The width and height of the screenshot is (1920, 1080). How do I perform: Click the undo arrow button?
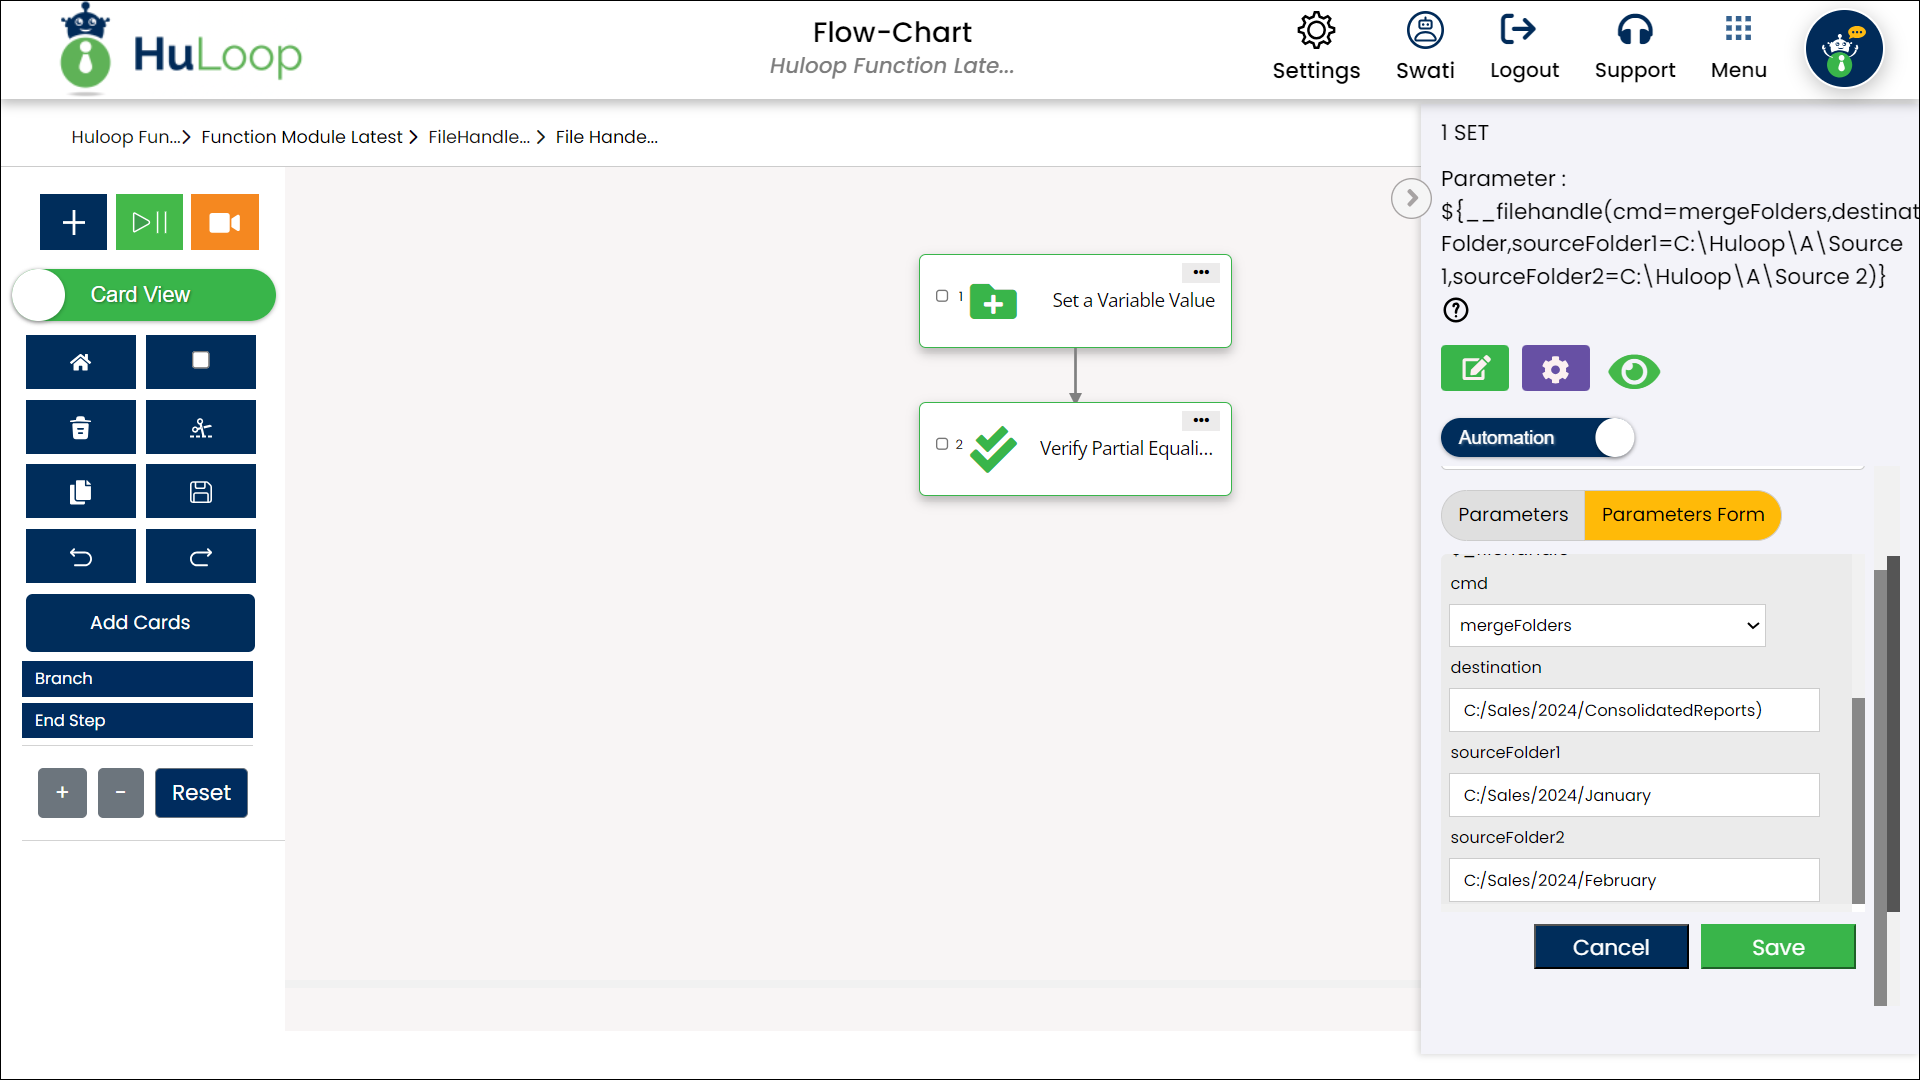click(81, 557)
